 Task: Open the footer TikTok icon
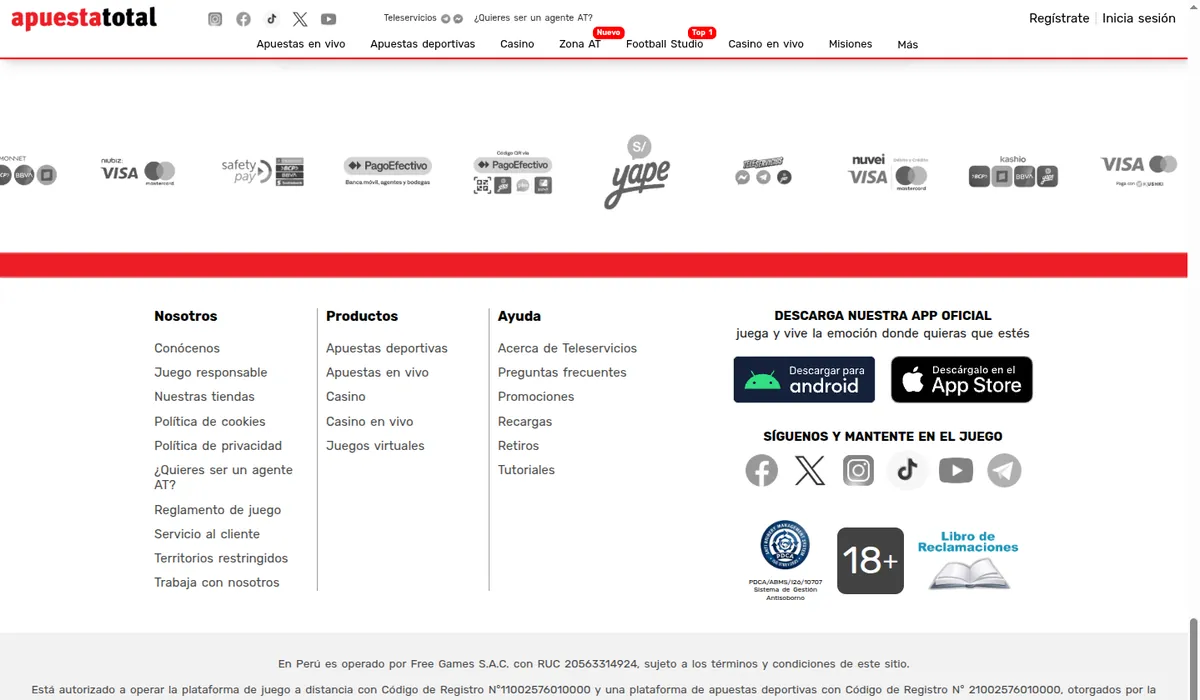907,470
